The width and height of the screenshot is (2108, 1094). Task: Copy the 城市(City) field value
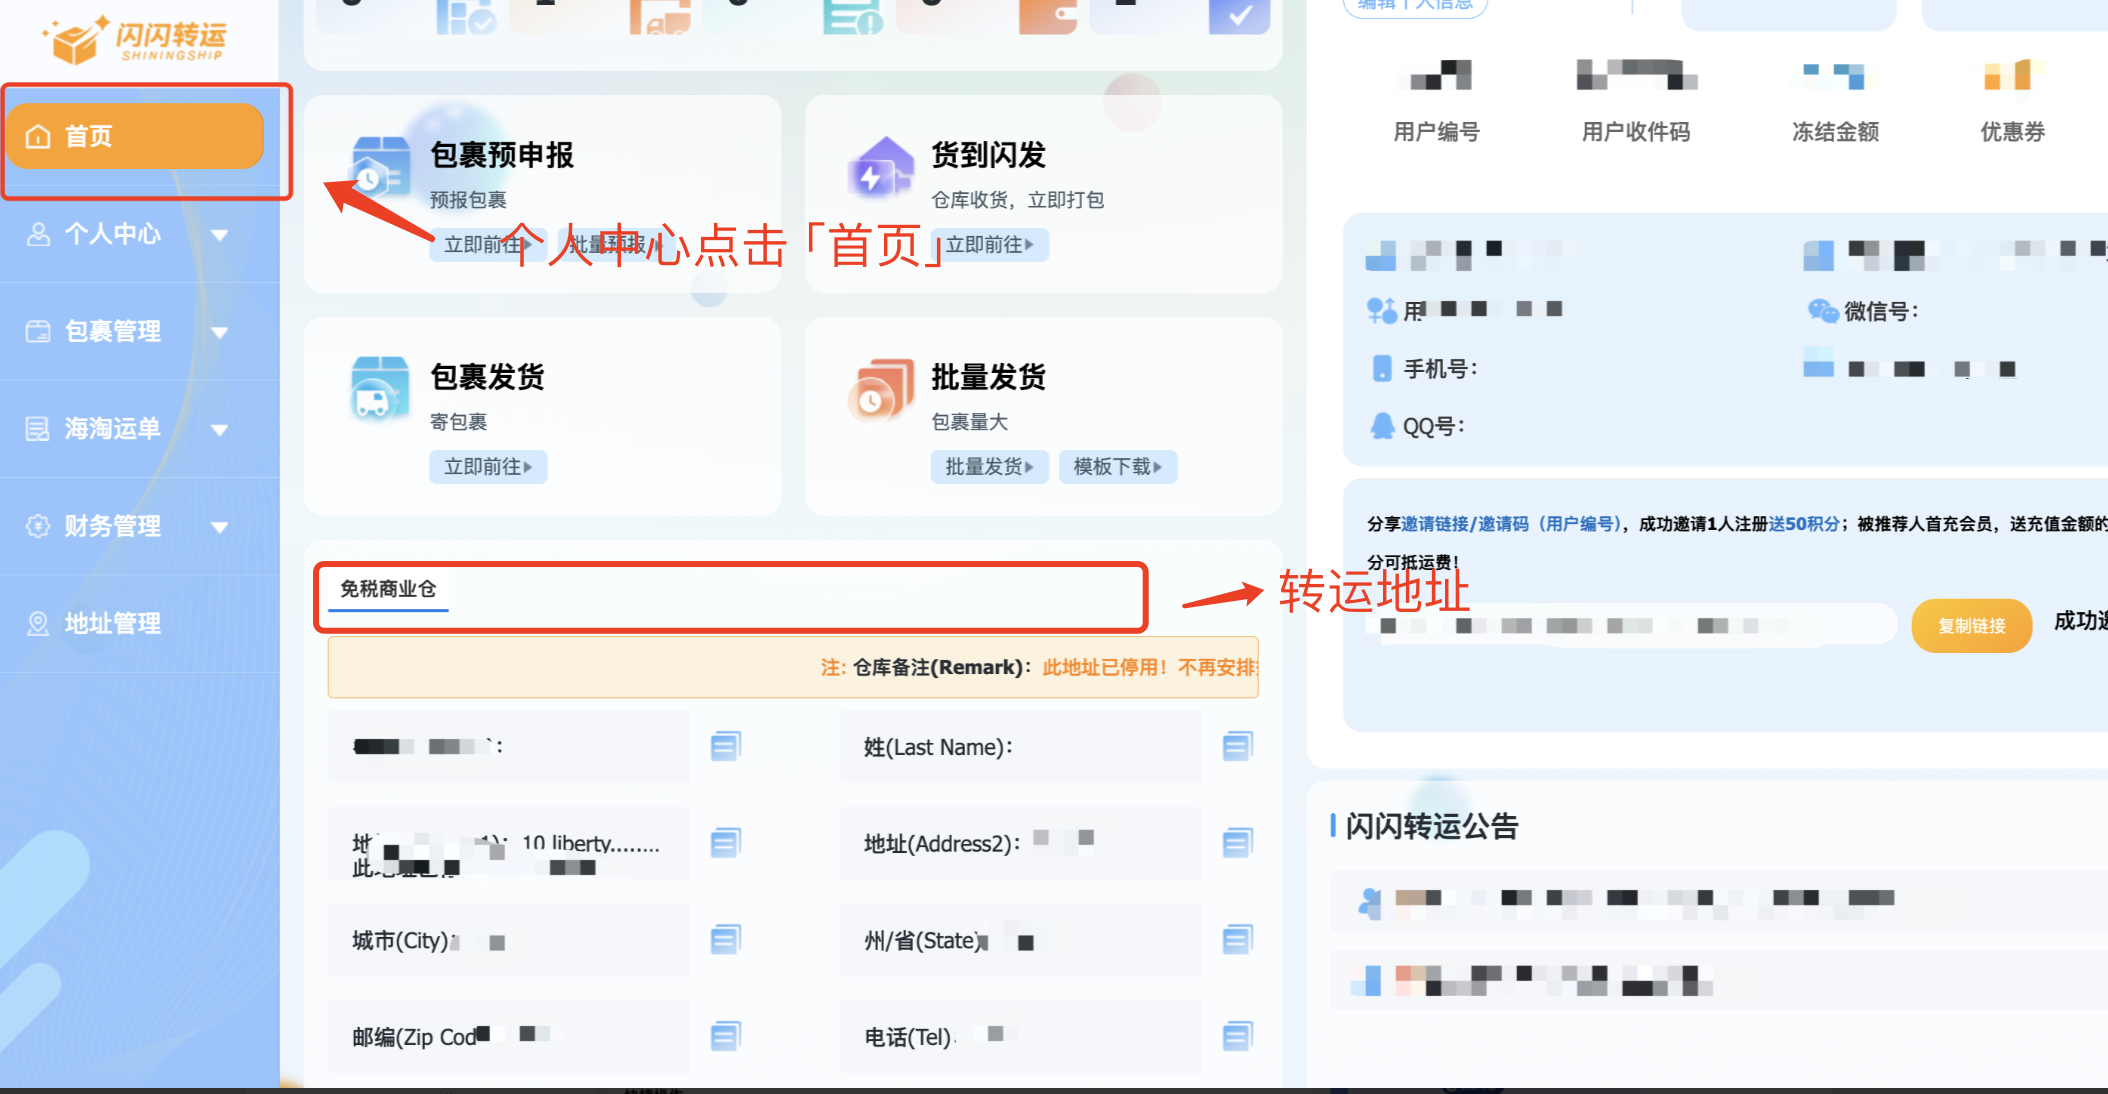click(x=725, y=940)
